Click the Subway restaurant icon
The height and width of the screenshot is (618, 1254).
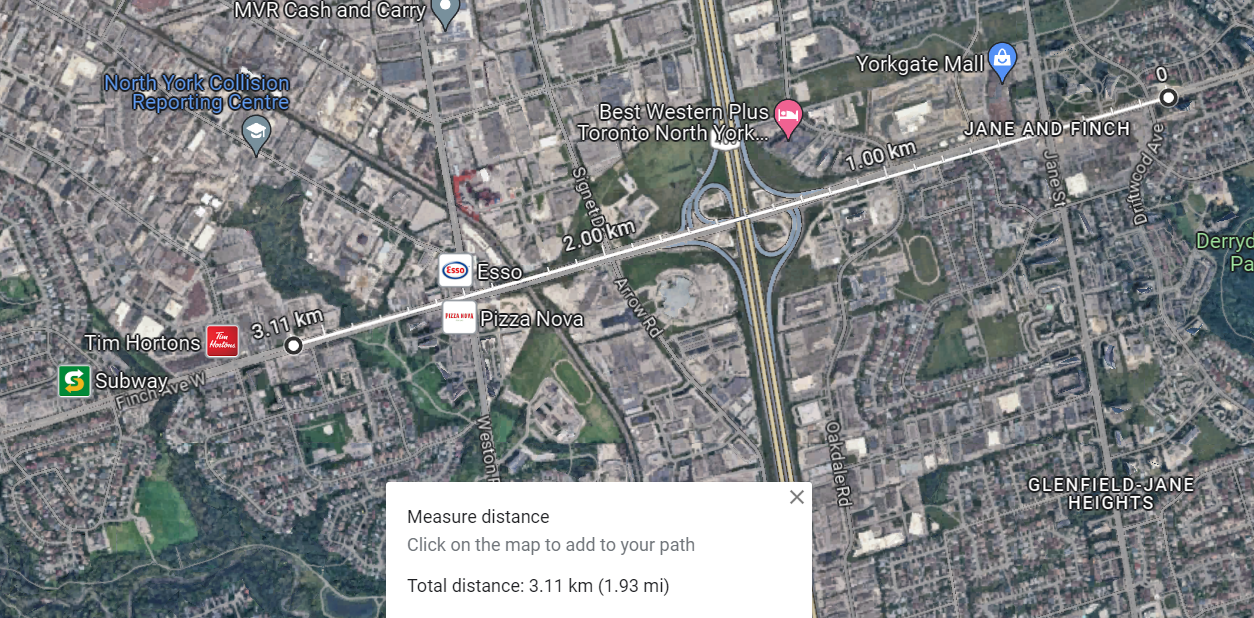(x=74, y=380)
